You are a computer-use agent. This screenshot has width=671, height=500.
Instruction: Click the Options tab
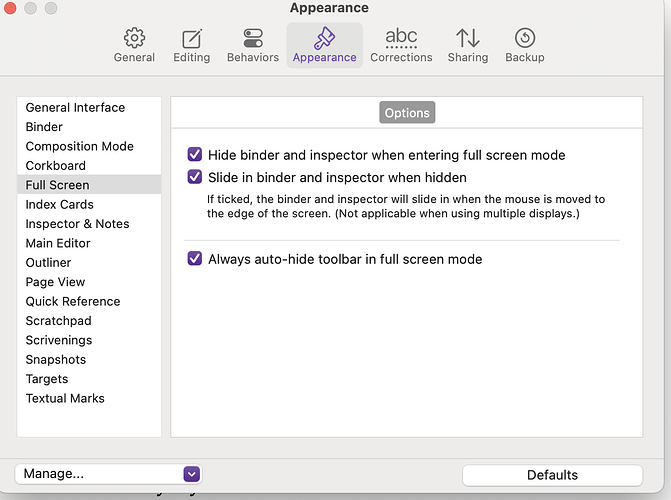pyautogui.click(x=407, y=113)
